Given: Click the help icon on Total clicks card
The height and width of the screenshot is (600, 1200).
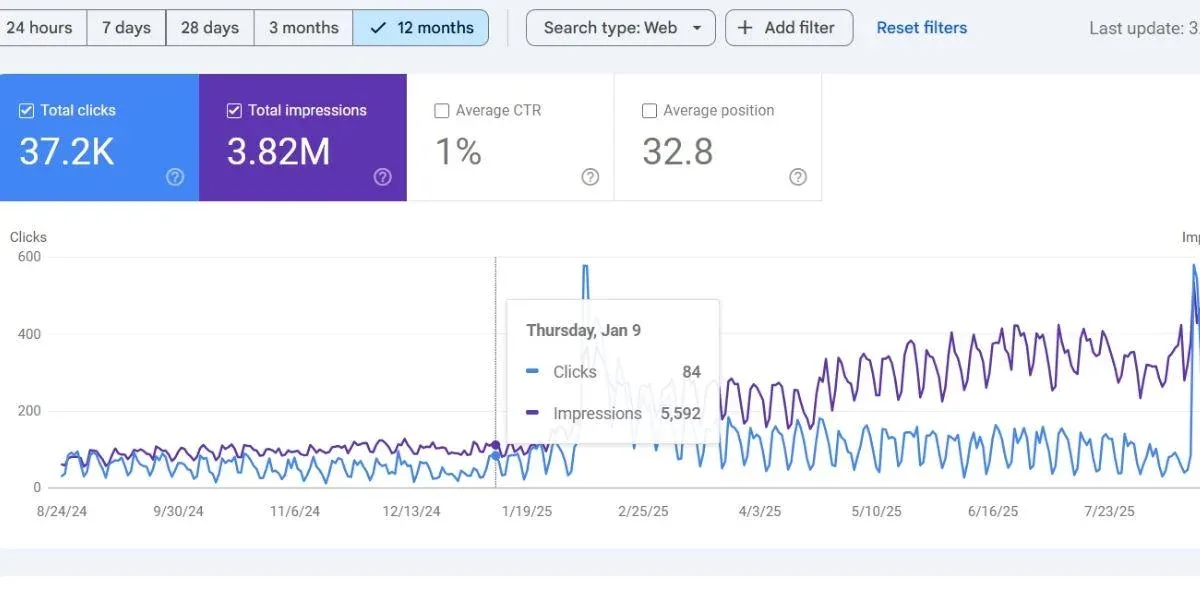Looking at the screenshot, I should click(175, 177).
